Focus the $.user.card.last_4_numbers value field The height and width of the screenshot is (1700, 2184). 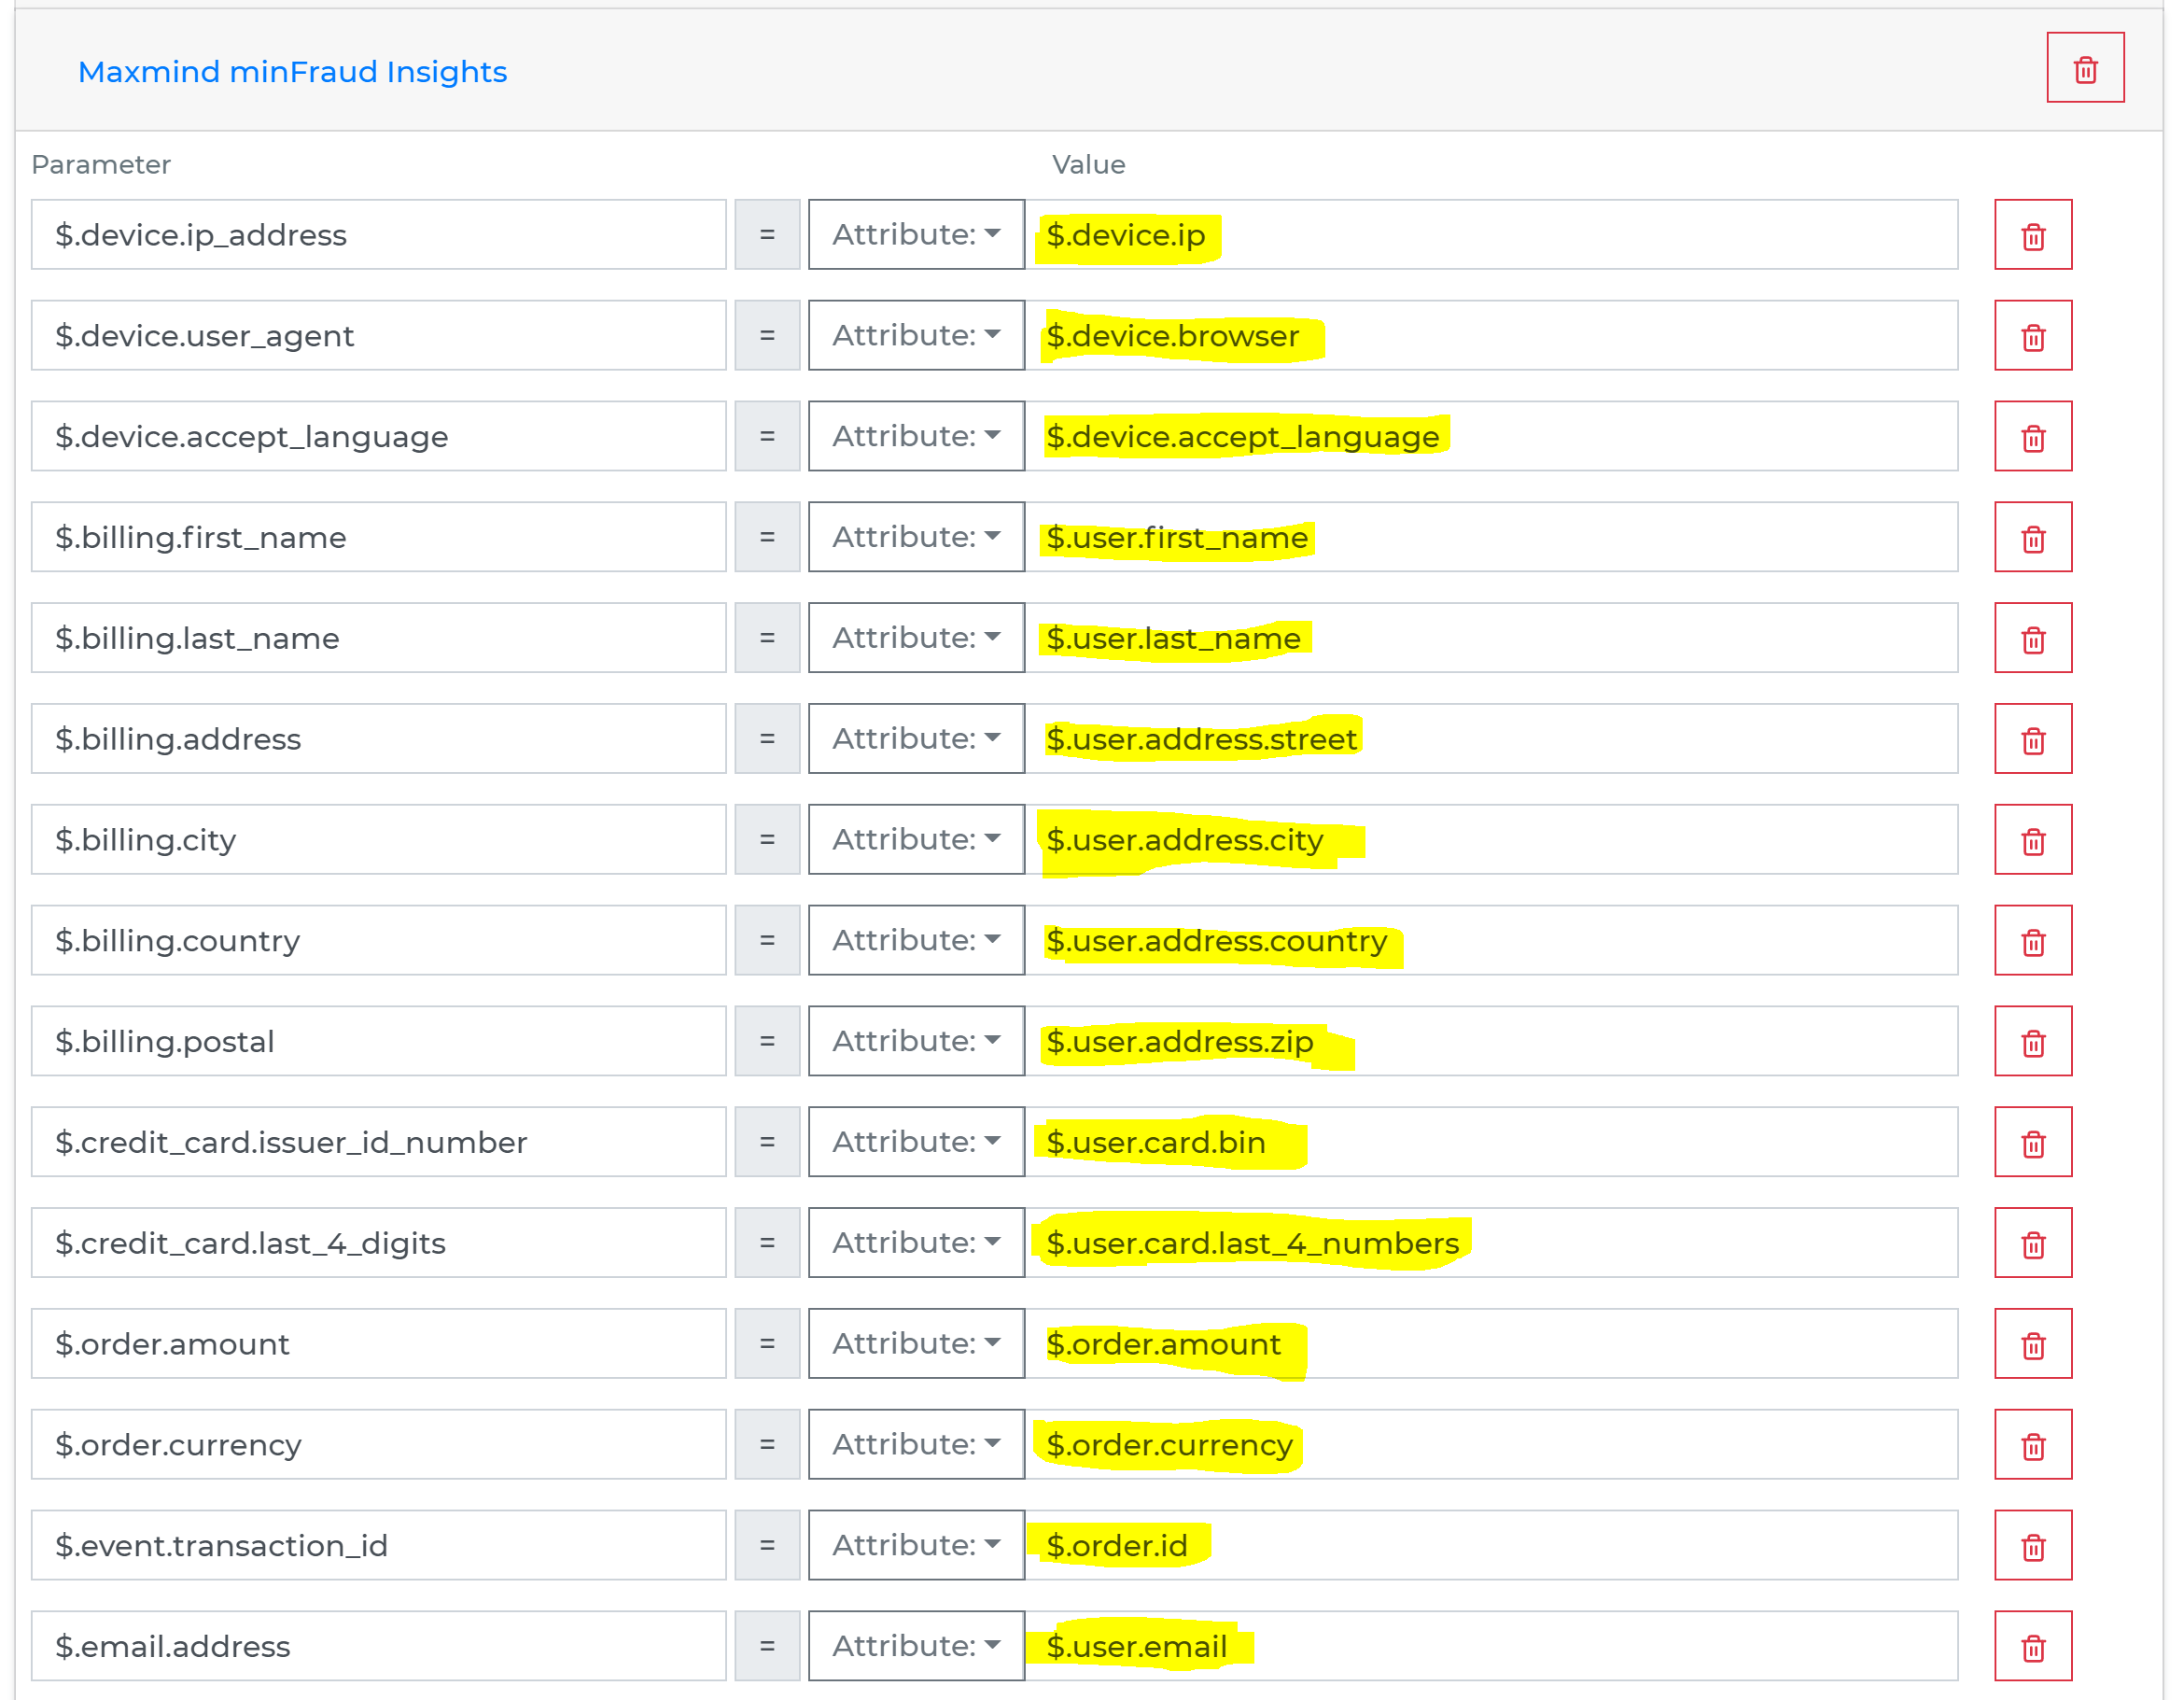coord(1491,1243)
